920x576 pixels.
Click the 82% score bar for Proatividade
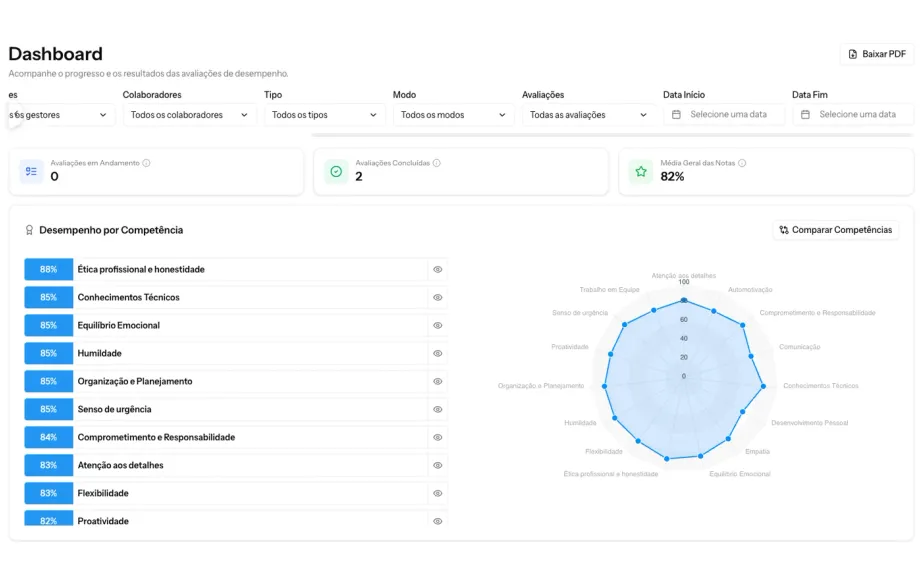pos(49,519)
